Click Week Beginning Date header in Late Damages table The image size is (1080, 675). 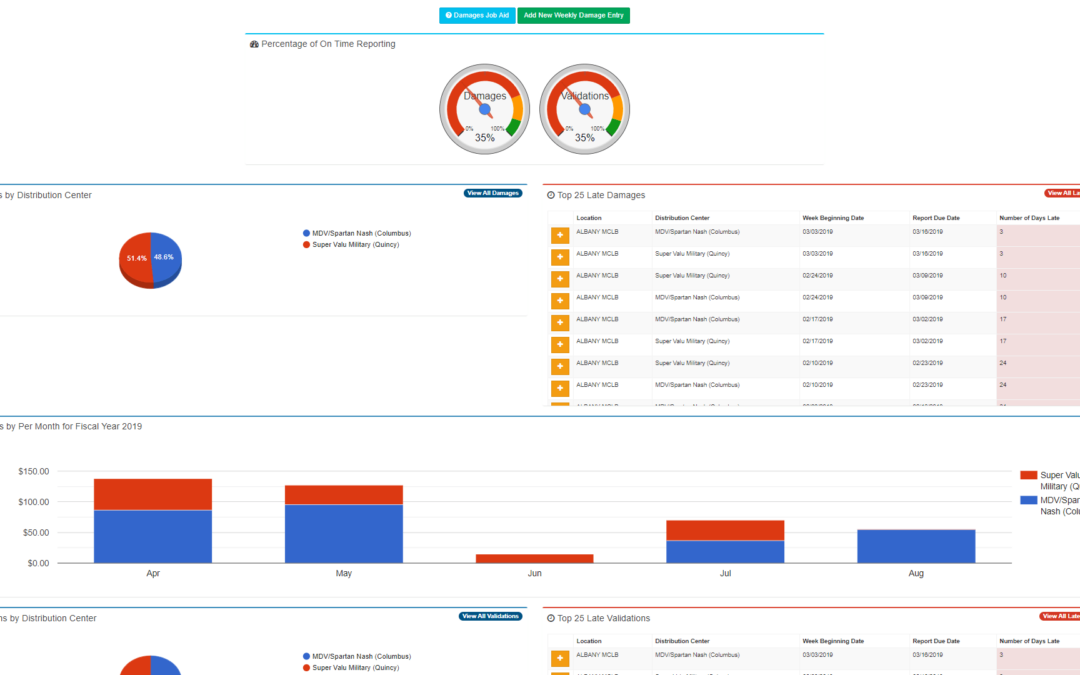point(833,218)
